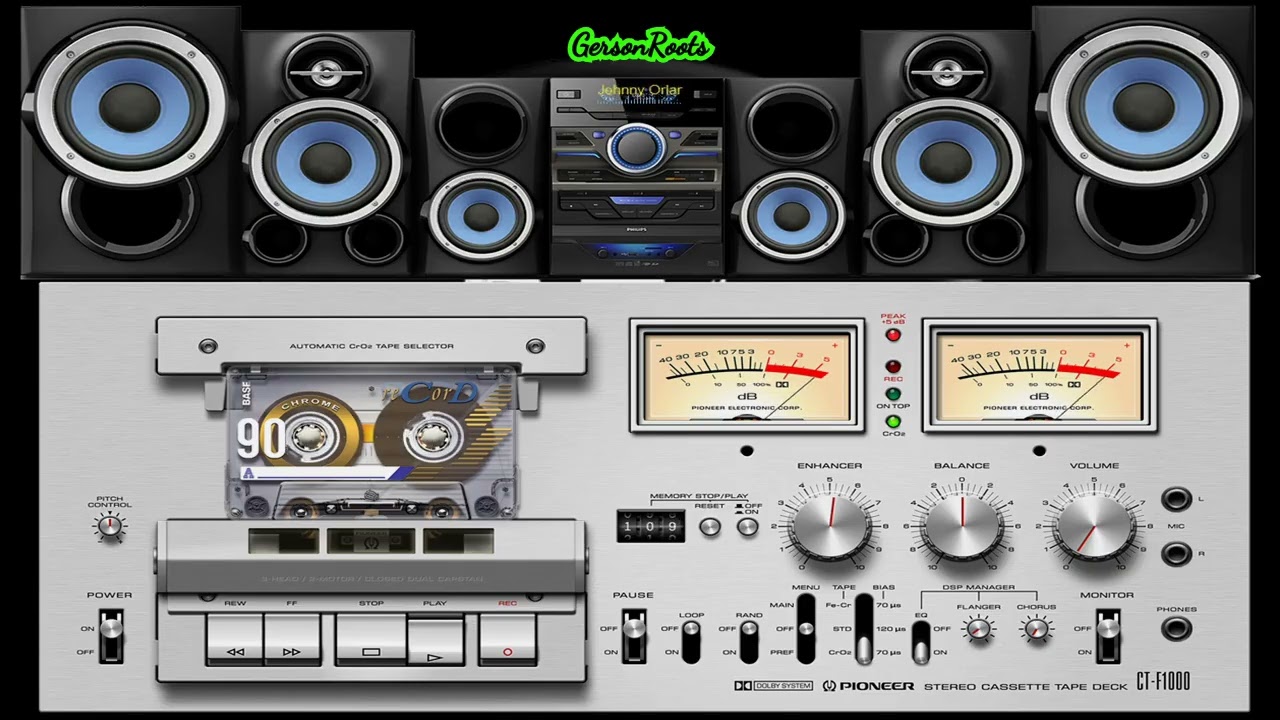Click the CHORUS knob
The image size is (1280, 720).
click(1036, 629)
